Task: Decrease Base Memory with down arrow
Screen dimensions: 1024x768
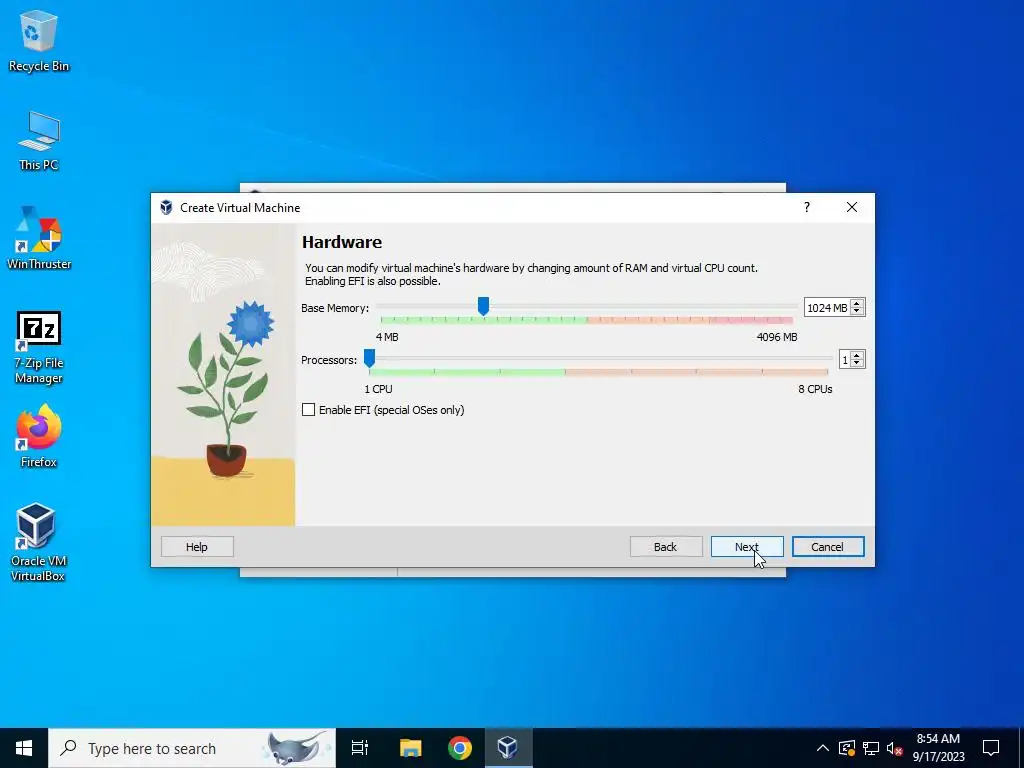Action: (x=857, y=312)
